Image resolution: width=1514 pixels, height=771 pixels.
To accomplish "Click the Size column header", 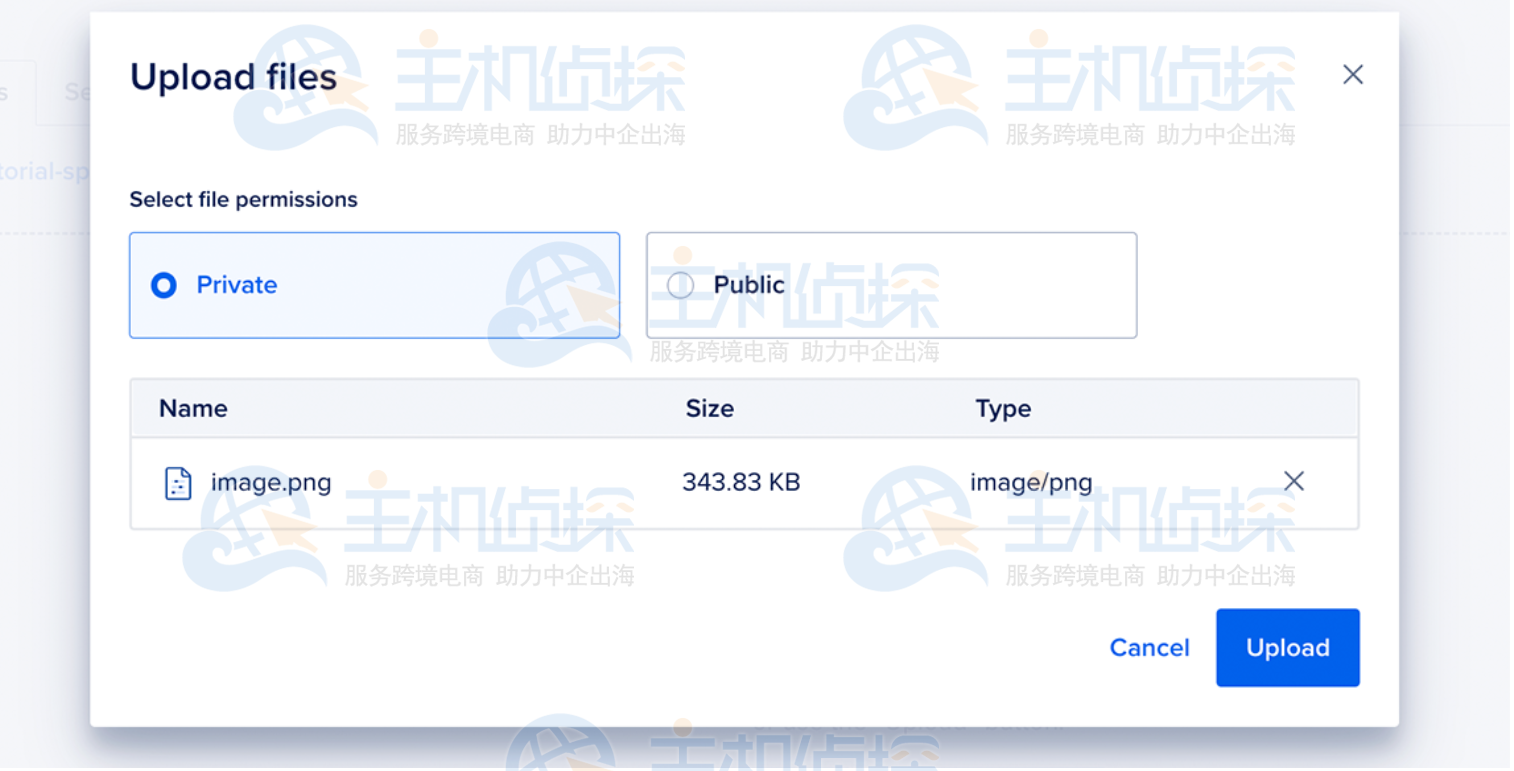I will pyautogui.click(x=710, y=408).
